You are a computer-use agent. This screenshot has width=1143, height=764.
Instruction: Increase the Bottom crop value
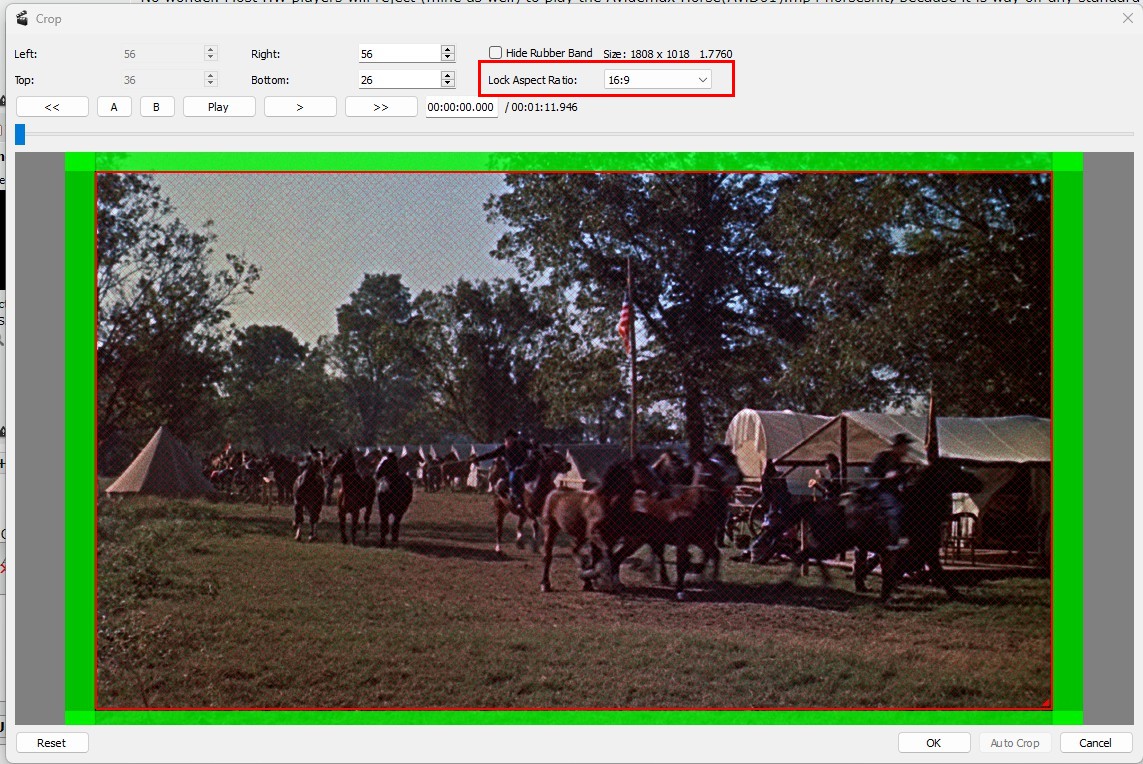point(448,75)
